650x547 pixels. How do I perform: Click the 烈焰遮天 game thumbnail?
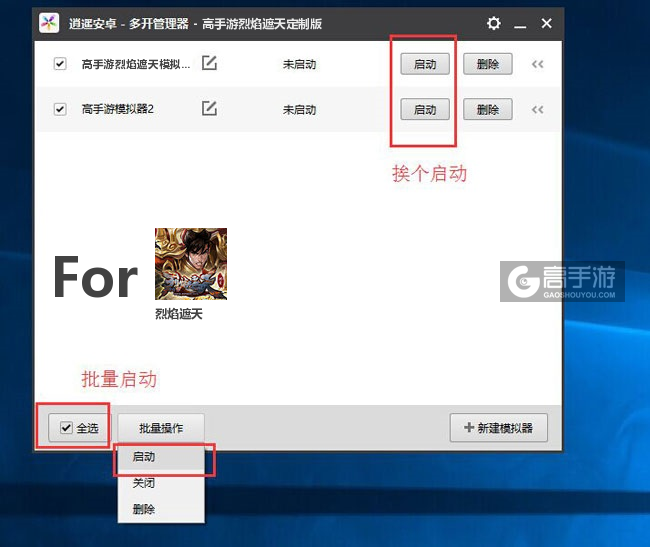(x=191, y=264)
